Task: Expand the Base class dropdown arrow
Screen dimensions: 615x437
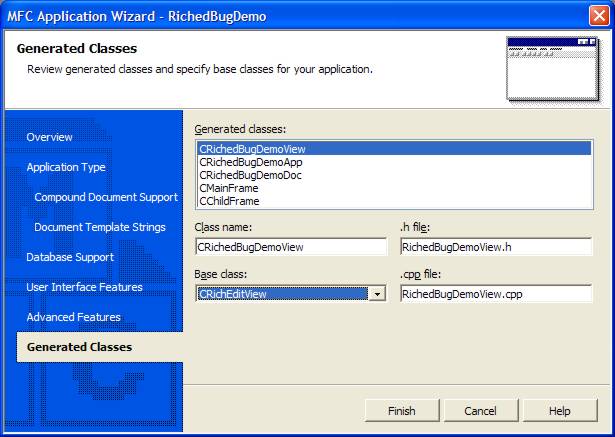Action: pyautogui.click(x=377, y=294)
